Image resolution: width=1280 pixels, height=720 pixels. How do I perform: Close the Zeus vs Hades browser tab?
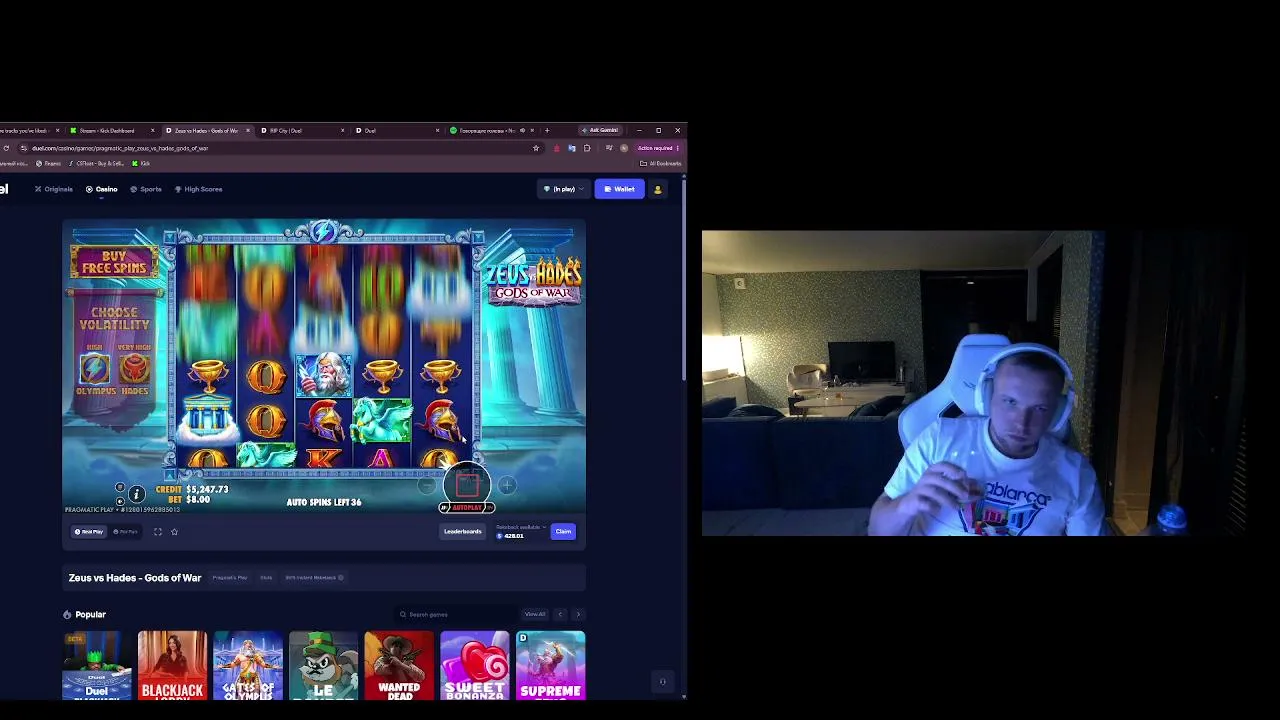pos(248,130)
